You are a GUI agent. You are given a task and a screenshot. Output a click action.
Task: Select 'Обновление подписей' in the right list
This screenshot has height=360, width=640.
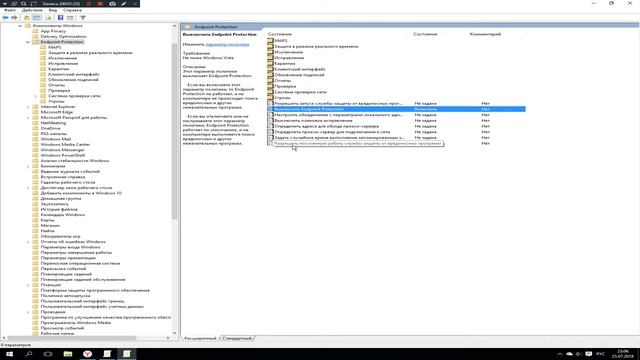(x=299, y=75)
